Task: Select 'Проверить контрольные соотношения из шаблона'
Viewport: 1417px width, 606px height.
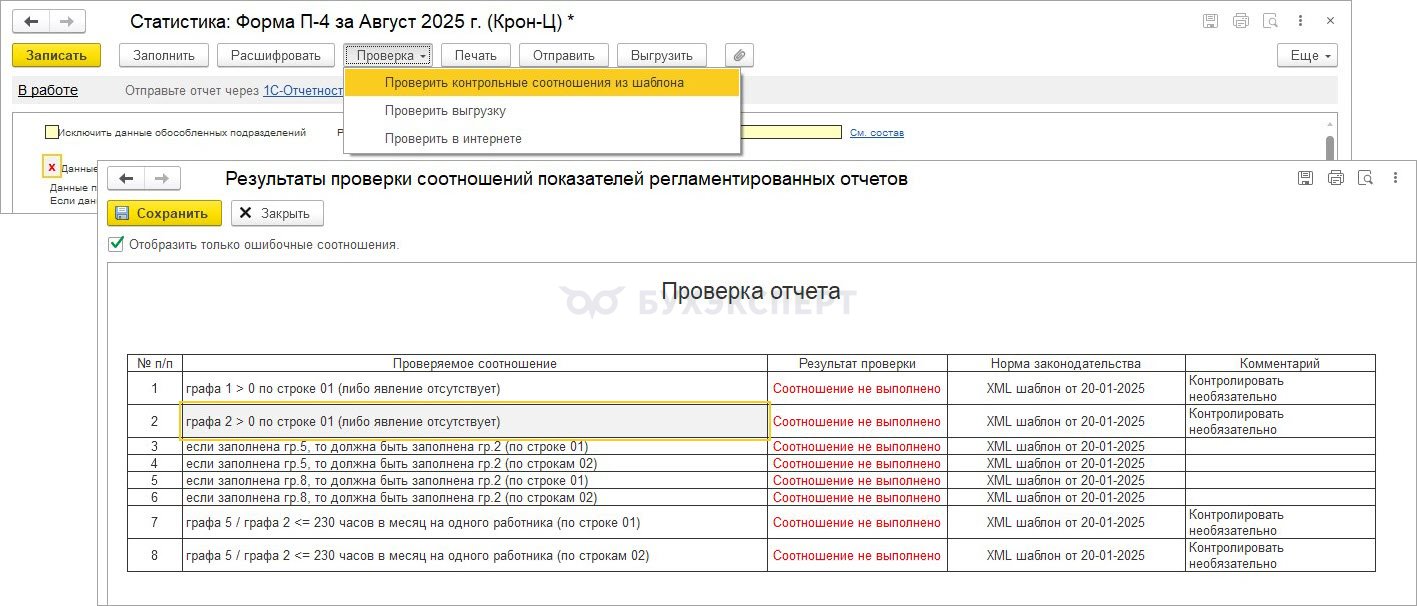Action: 534,83
